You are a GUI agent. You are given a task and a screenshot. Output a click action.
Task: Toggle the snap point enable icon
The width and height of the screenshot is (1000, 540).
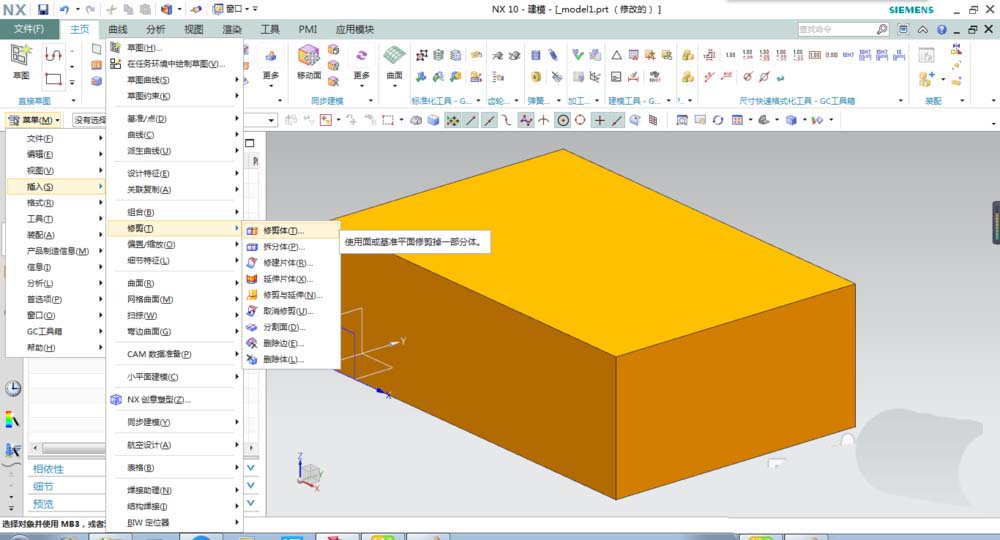pos(452,120)
